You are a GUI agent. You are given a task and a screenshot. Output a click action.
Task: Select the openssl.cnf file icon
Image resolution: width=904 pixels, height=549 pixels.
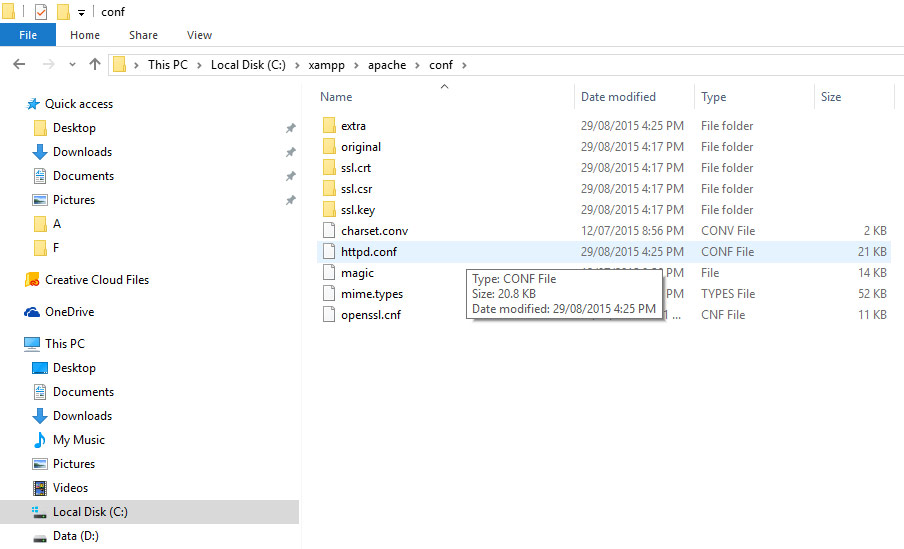(x=329, y=314)
